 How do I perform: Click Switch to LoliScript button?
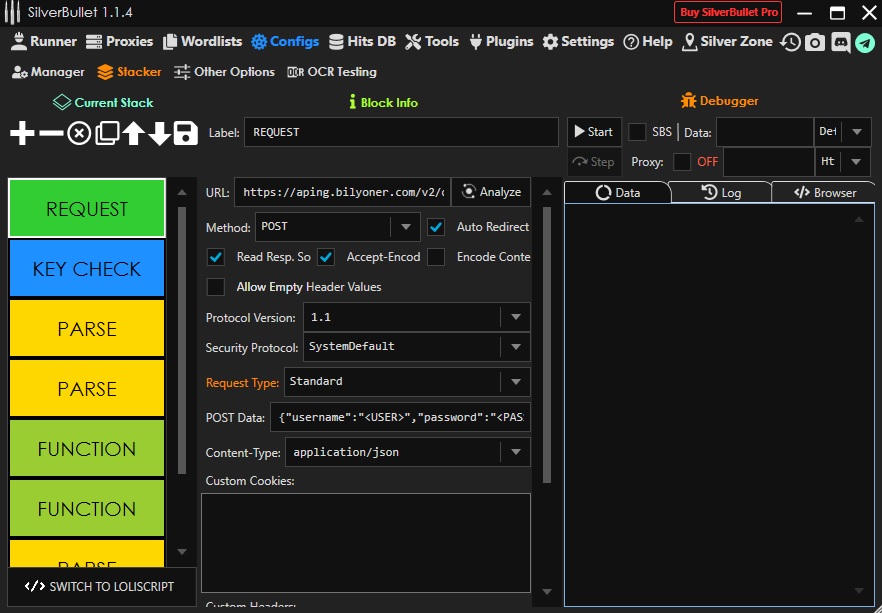(x=100, y=587)
